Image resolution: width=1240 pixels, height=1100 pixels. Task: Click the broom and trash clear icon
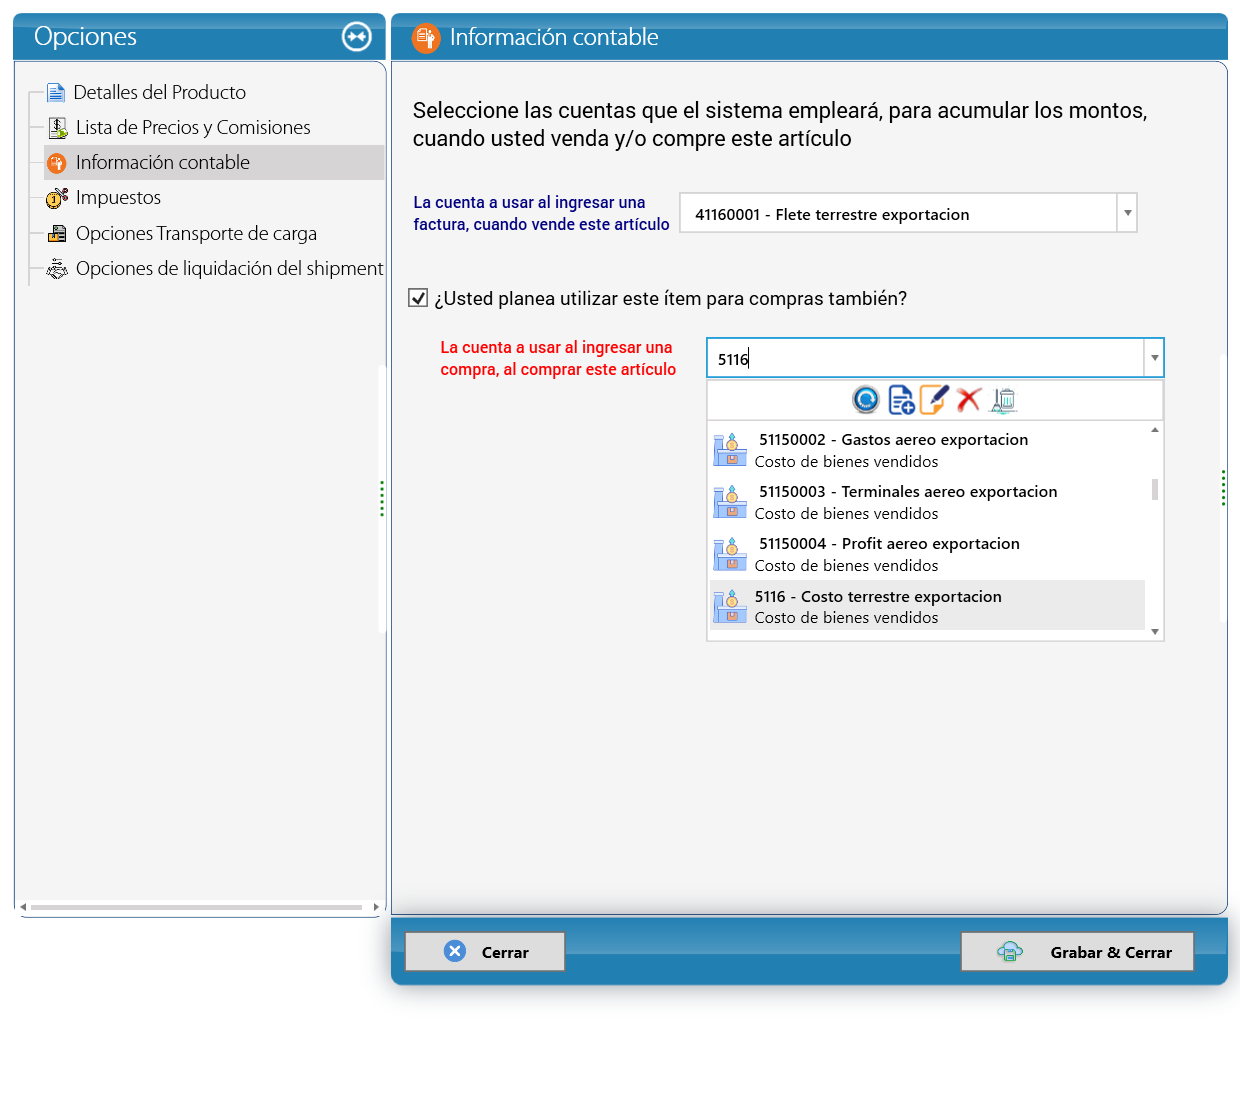(1003, 400)
